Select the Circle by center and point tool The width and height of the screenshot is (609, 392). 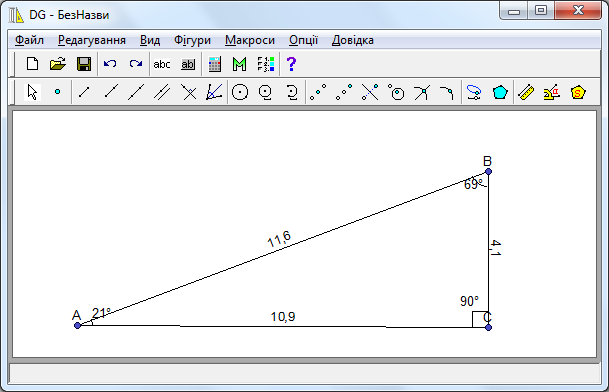[240, 92]
